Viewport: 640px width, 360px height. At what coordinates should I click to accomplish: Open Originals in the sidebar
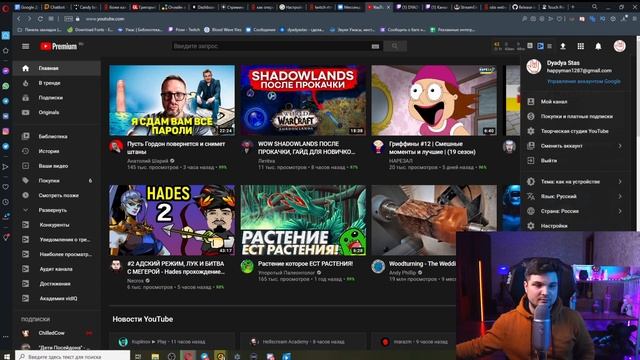pos(56,112)
